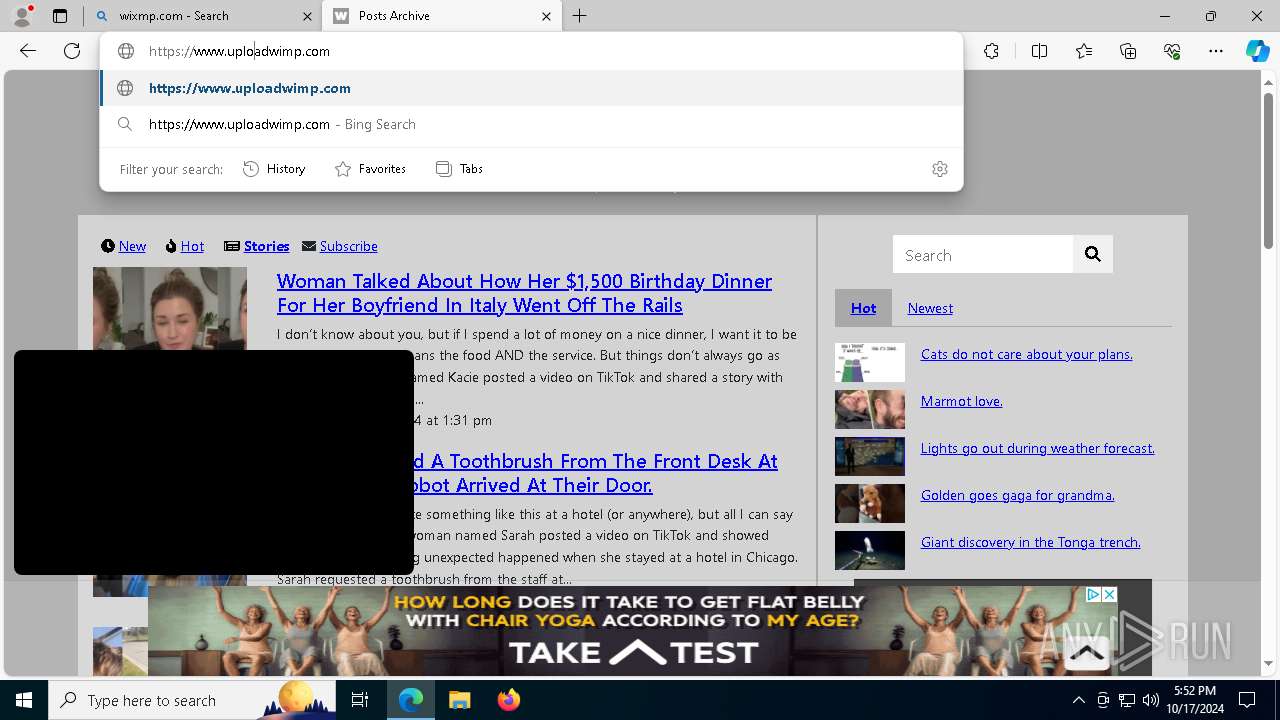The image size is (1280, 720).
Task: Click the chair yoga Take Test banner
Action: tap(634, 631)
